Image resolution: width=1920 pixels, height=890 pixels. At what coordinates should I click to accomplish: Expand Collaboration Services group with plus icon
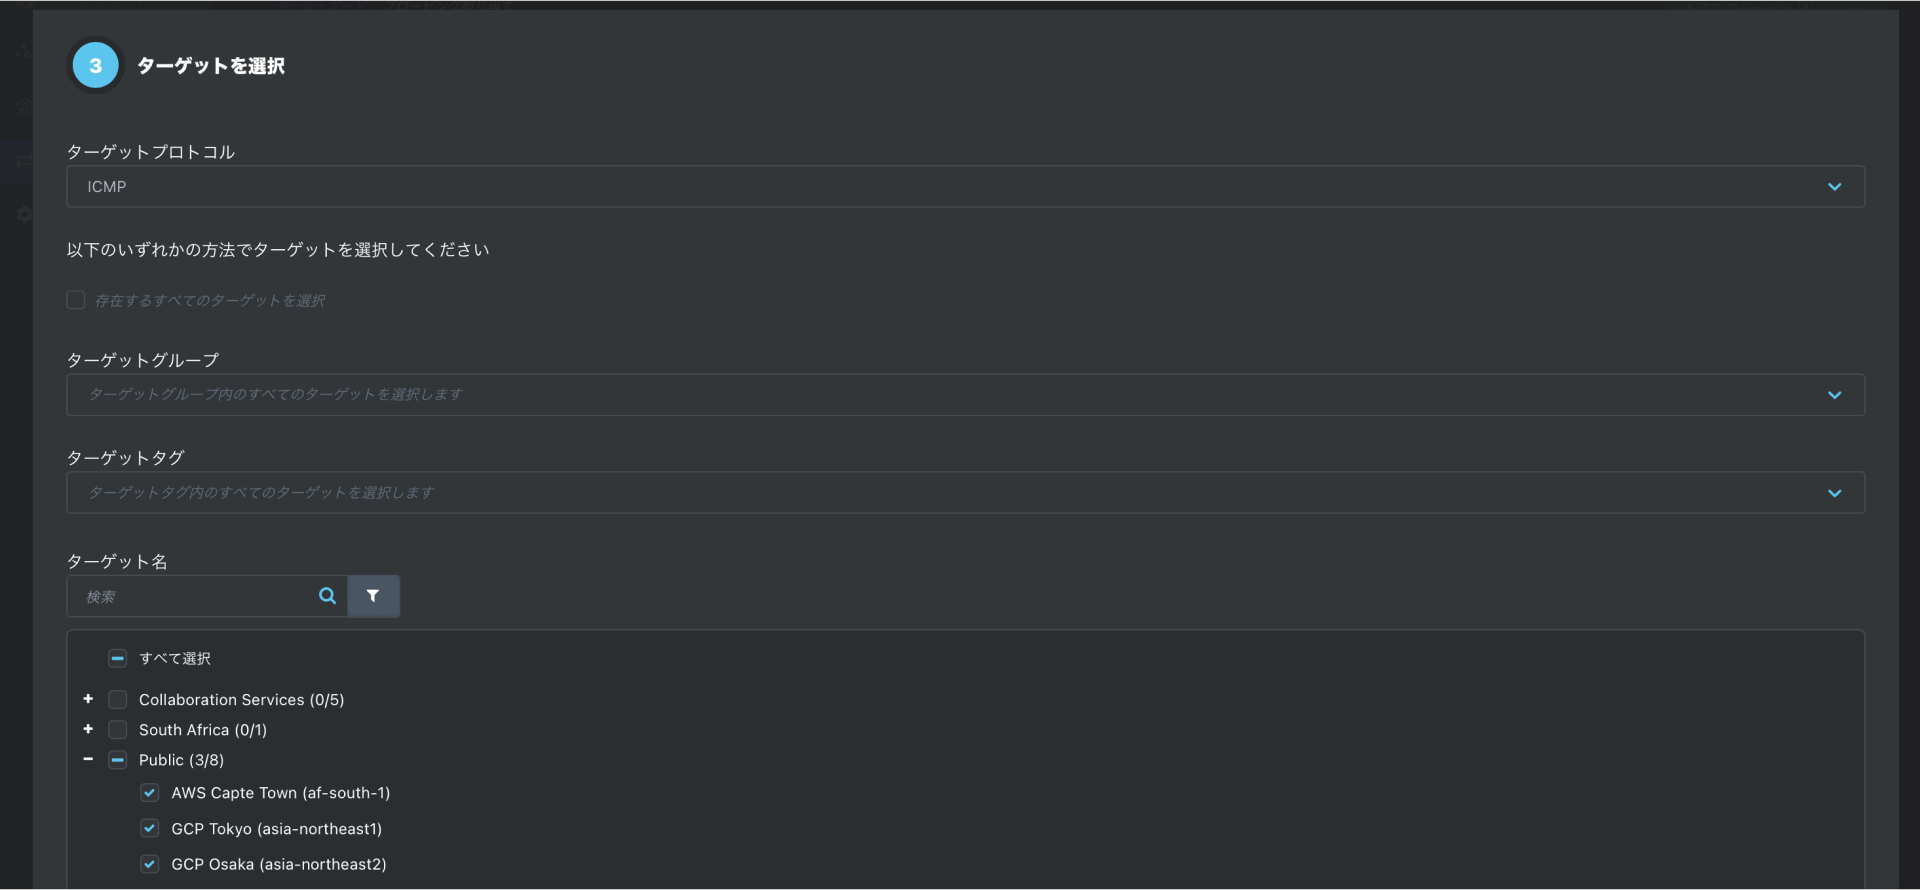point(88,699)
